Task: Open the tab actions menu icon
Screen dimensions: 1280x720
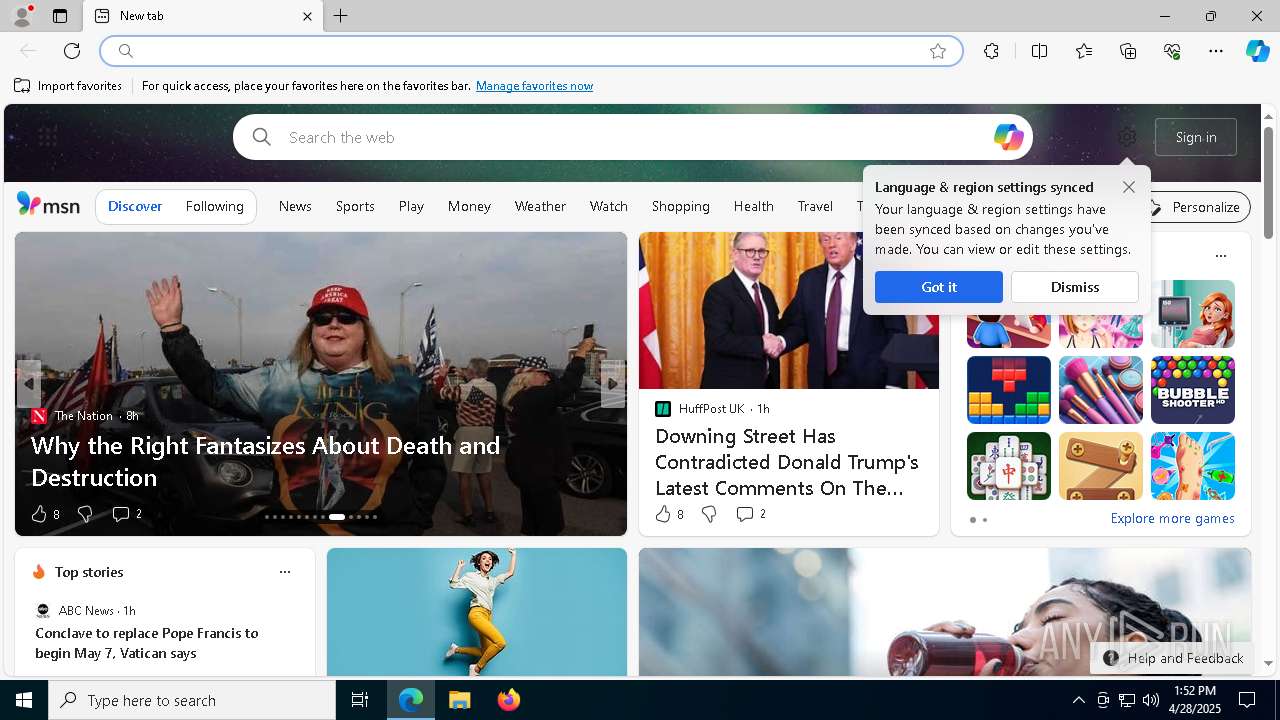Action: tap(60, 16)
